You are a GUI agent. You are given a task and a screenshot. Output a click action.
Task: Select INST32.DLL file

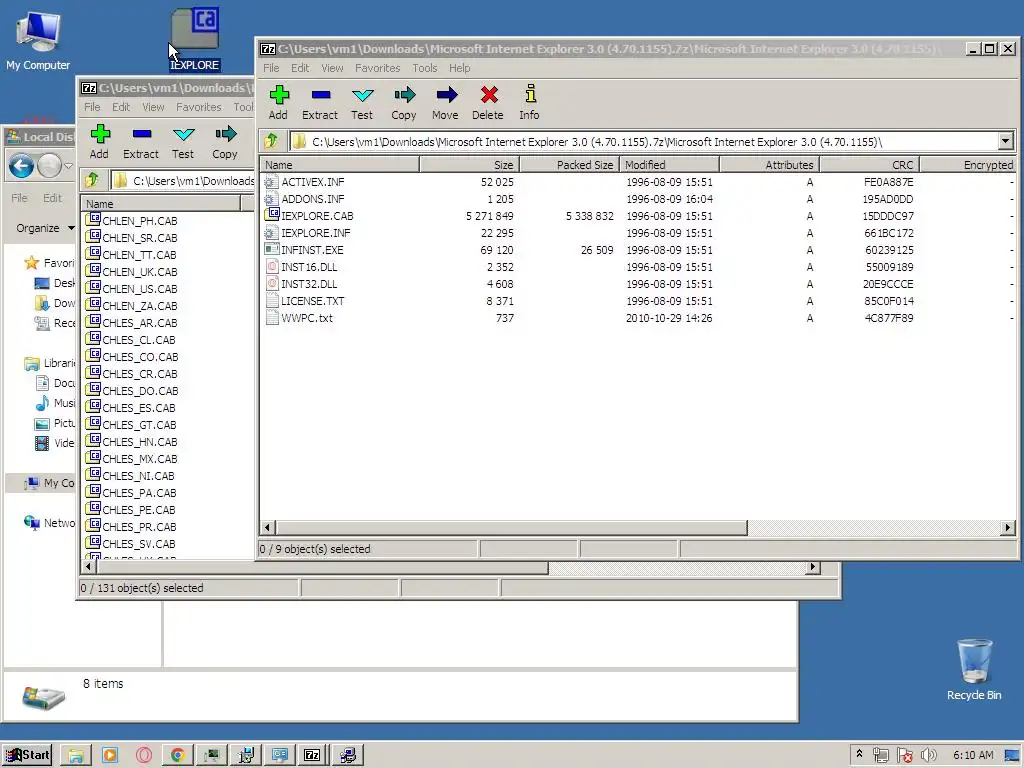(301, 284)
